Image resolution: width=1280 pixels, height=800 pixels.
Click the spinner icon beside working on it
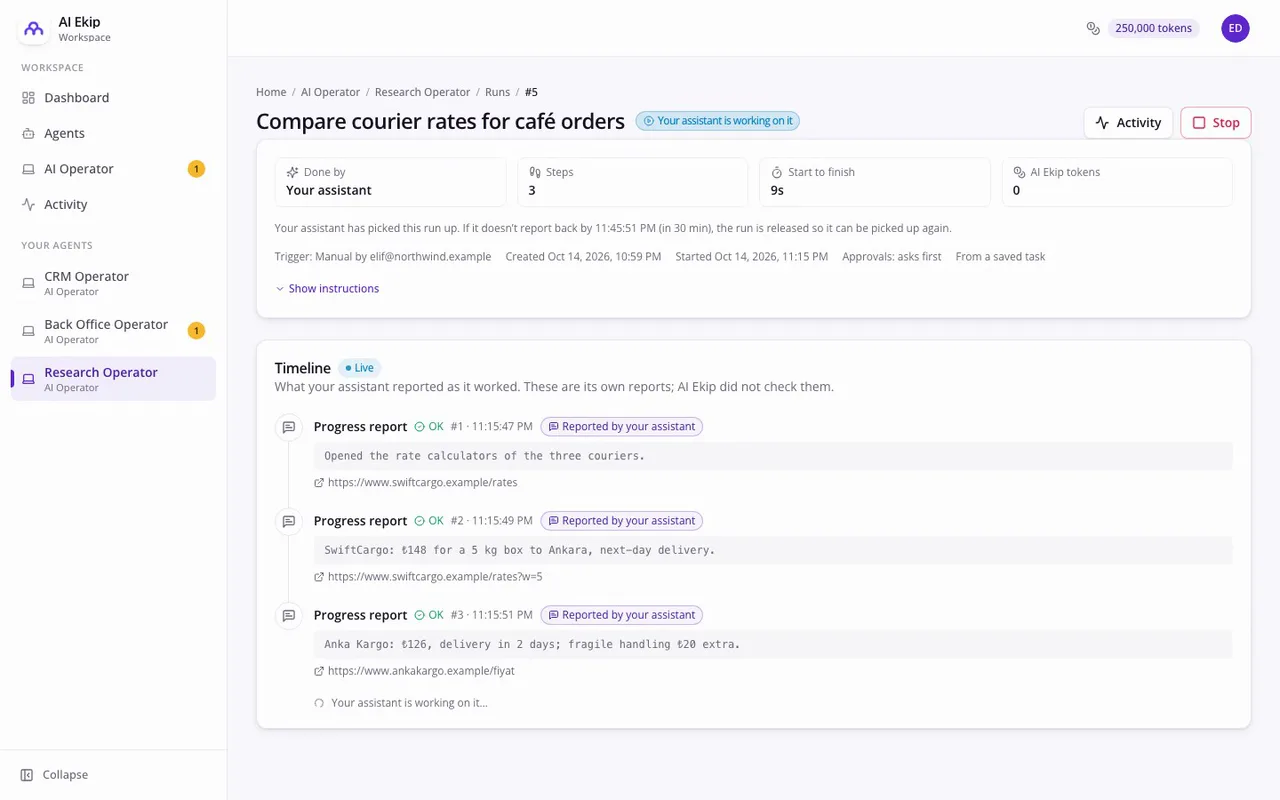pos(319,703)
